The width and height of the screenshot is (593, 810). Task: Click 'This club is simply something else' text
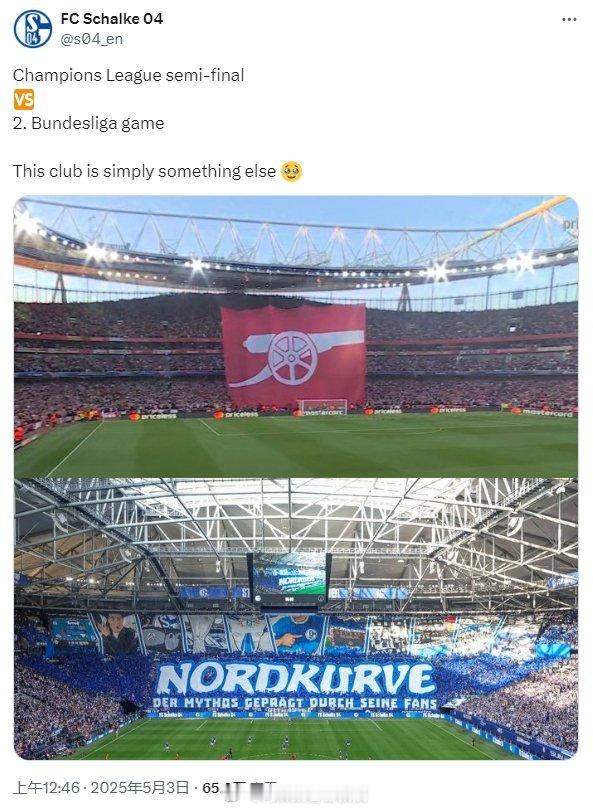[145, 172]
